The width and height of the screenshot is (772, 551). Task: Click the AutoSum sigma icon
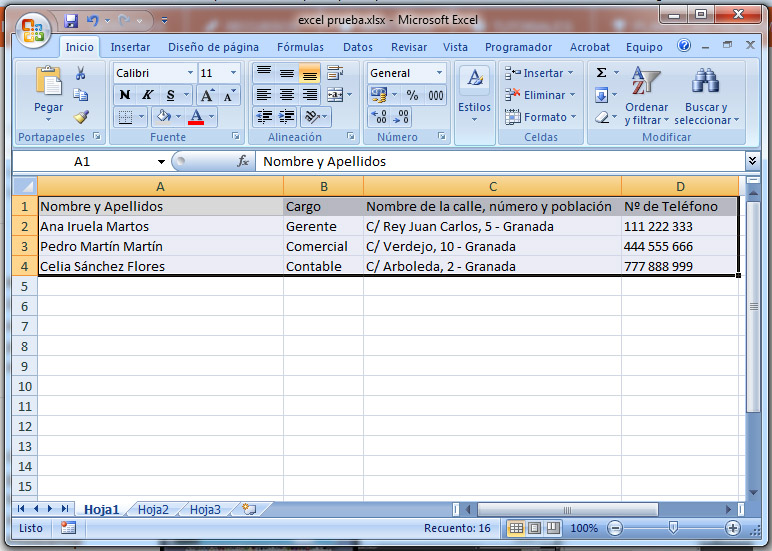[601, 73]
